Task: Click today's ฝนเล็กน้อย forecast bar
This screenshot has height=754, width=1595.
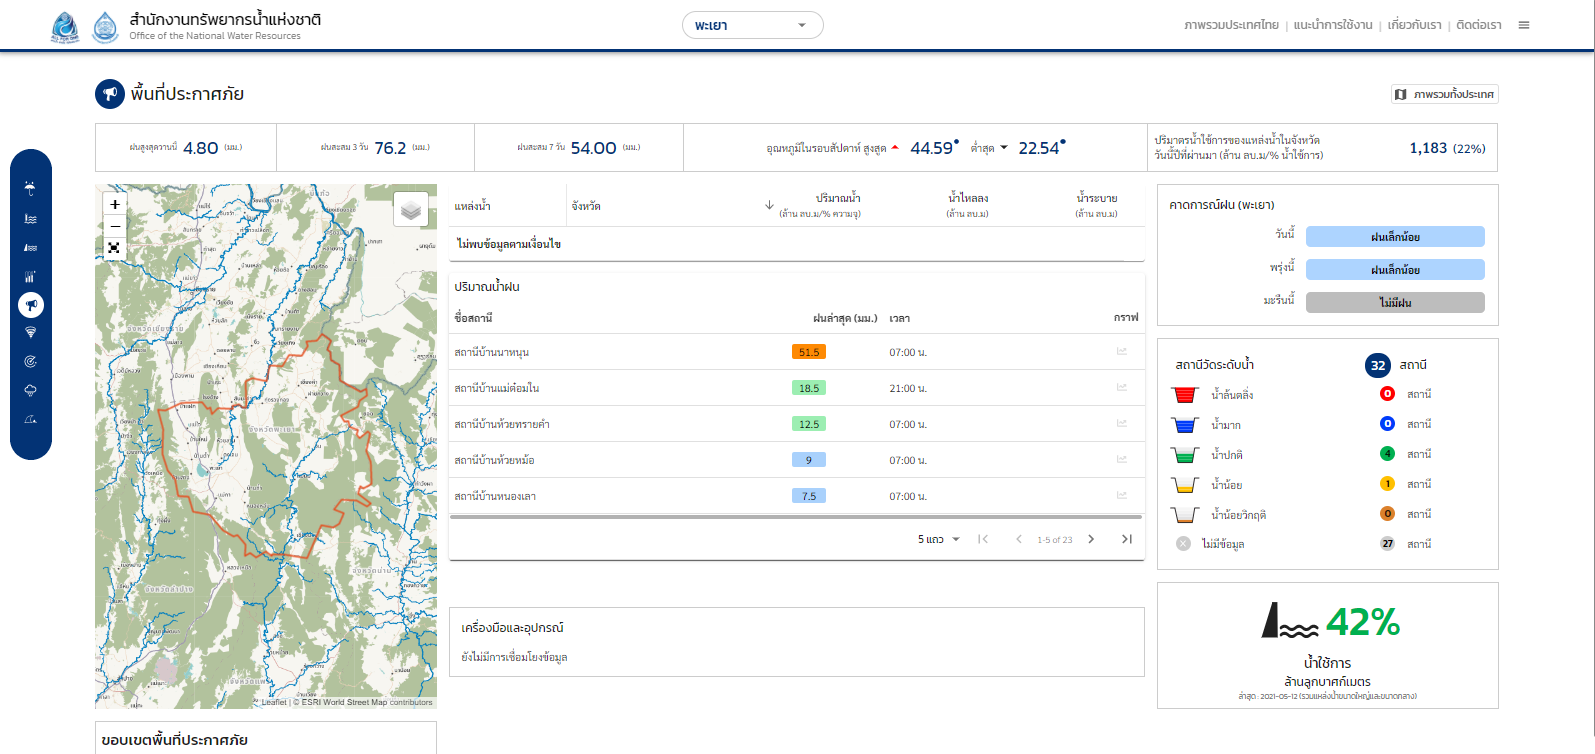Action: coord(1395,237)
